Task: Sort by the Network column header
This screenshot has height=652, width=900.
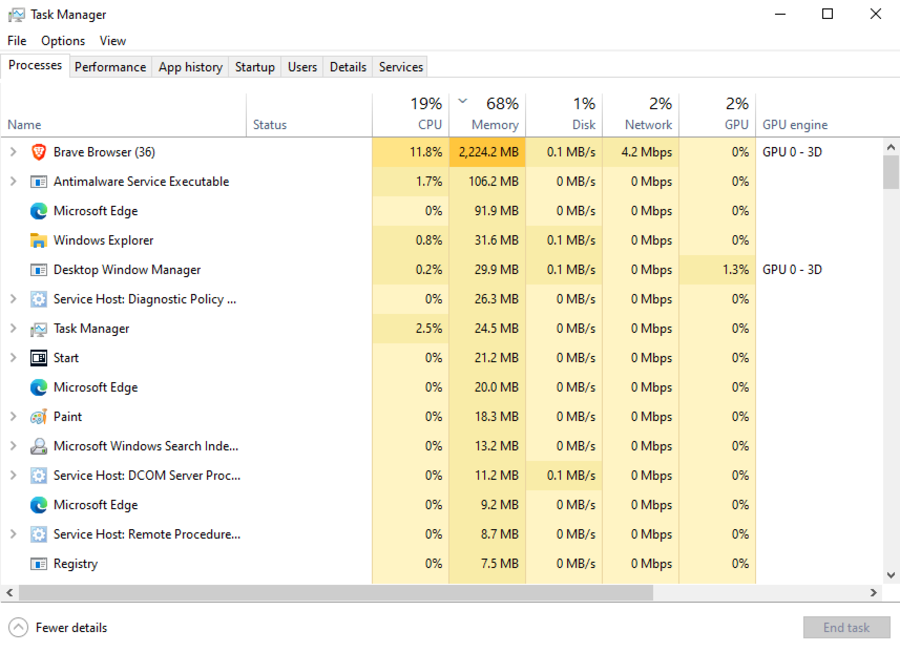Action: (641, 114)
